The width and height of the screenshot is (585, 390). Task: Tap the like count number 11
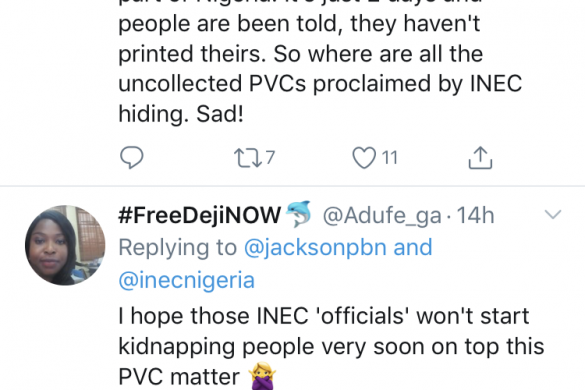[x=390, y=157]
